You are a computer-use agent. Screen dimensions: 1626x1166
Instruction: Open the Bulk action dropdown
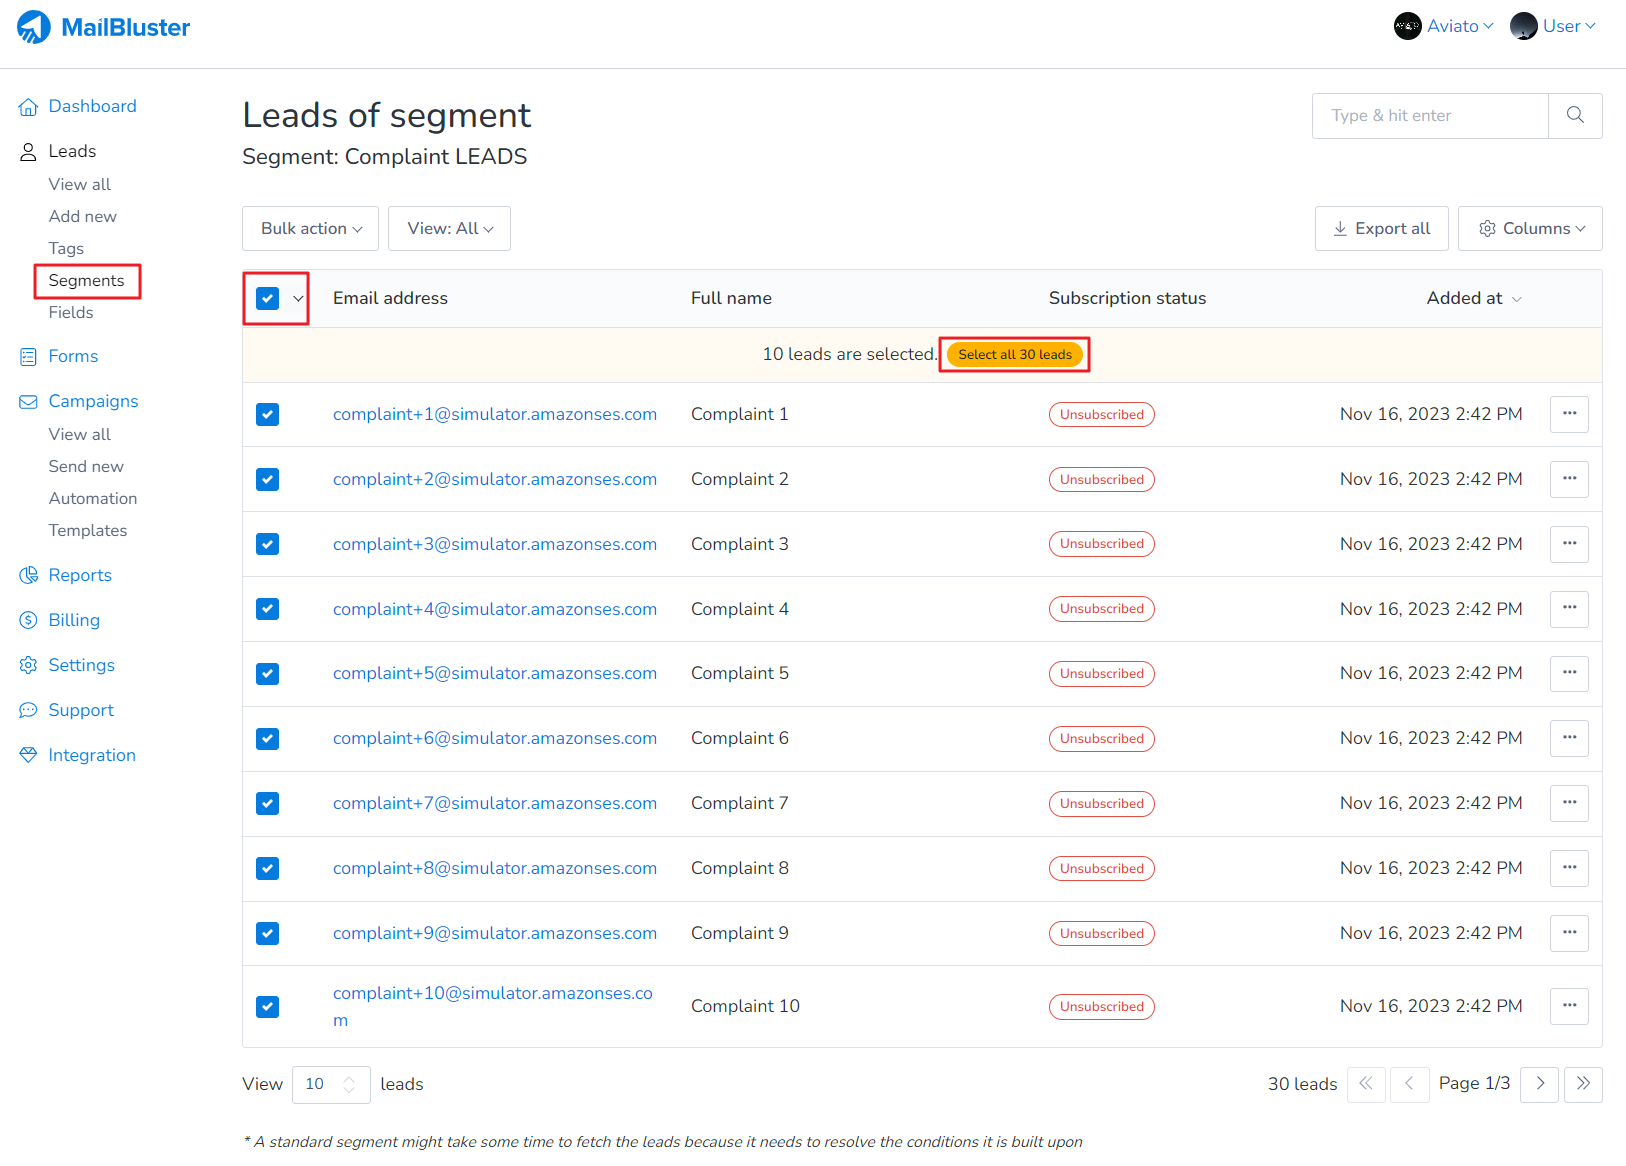[x=310, y=228]
